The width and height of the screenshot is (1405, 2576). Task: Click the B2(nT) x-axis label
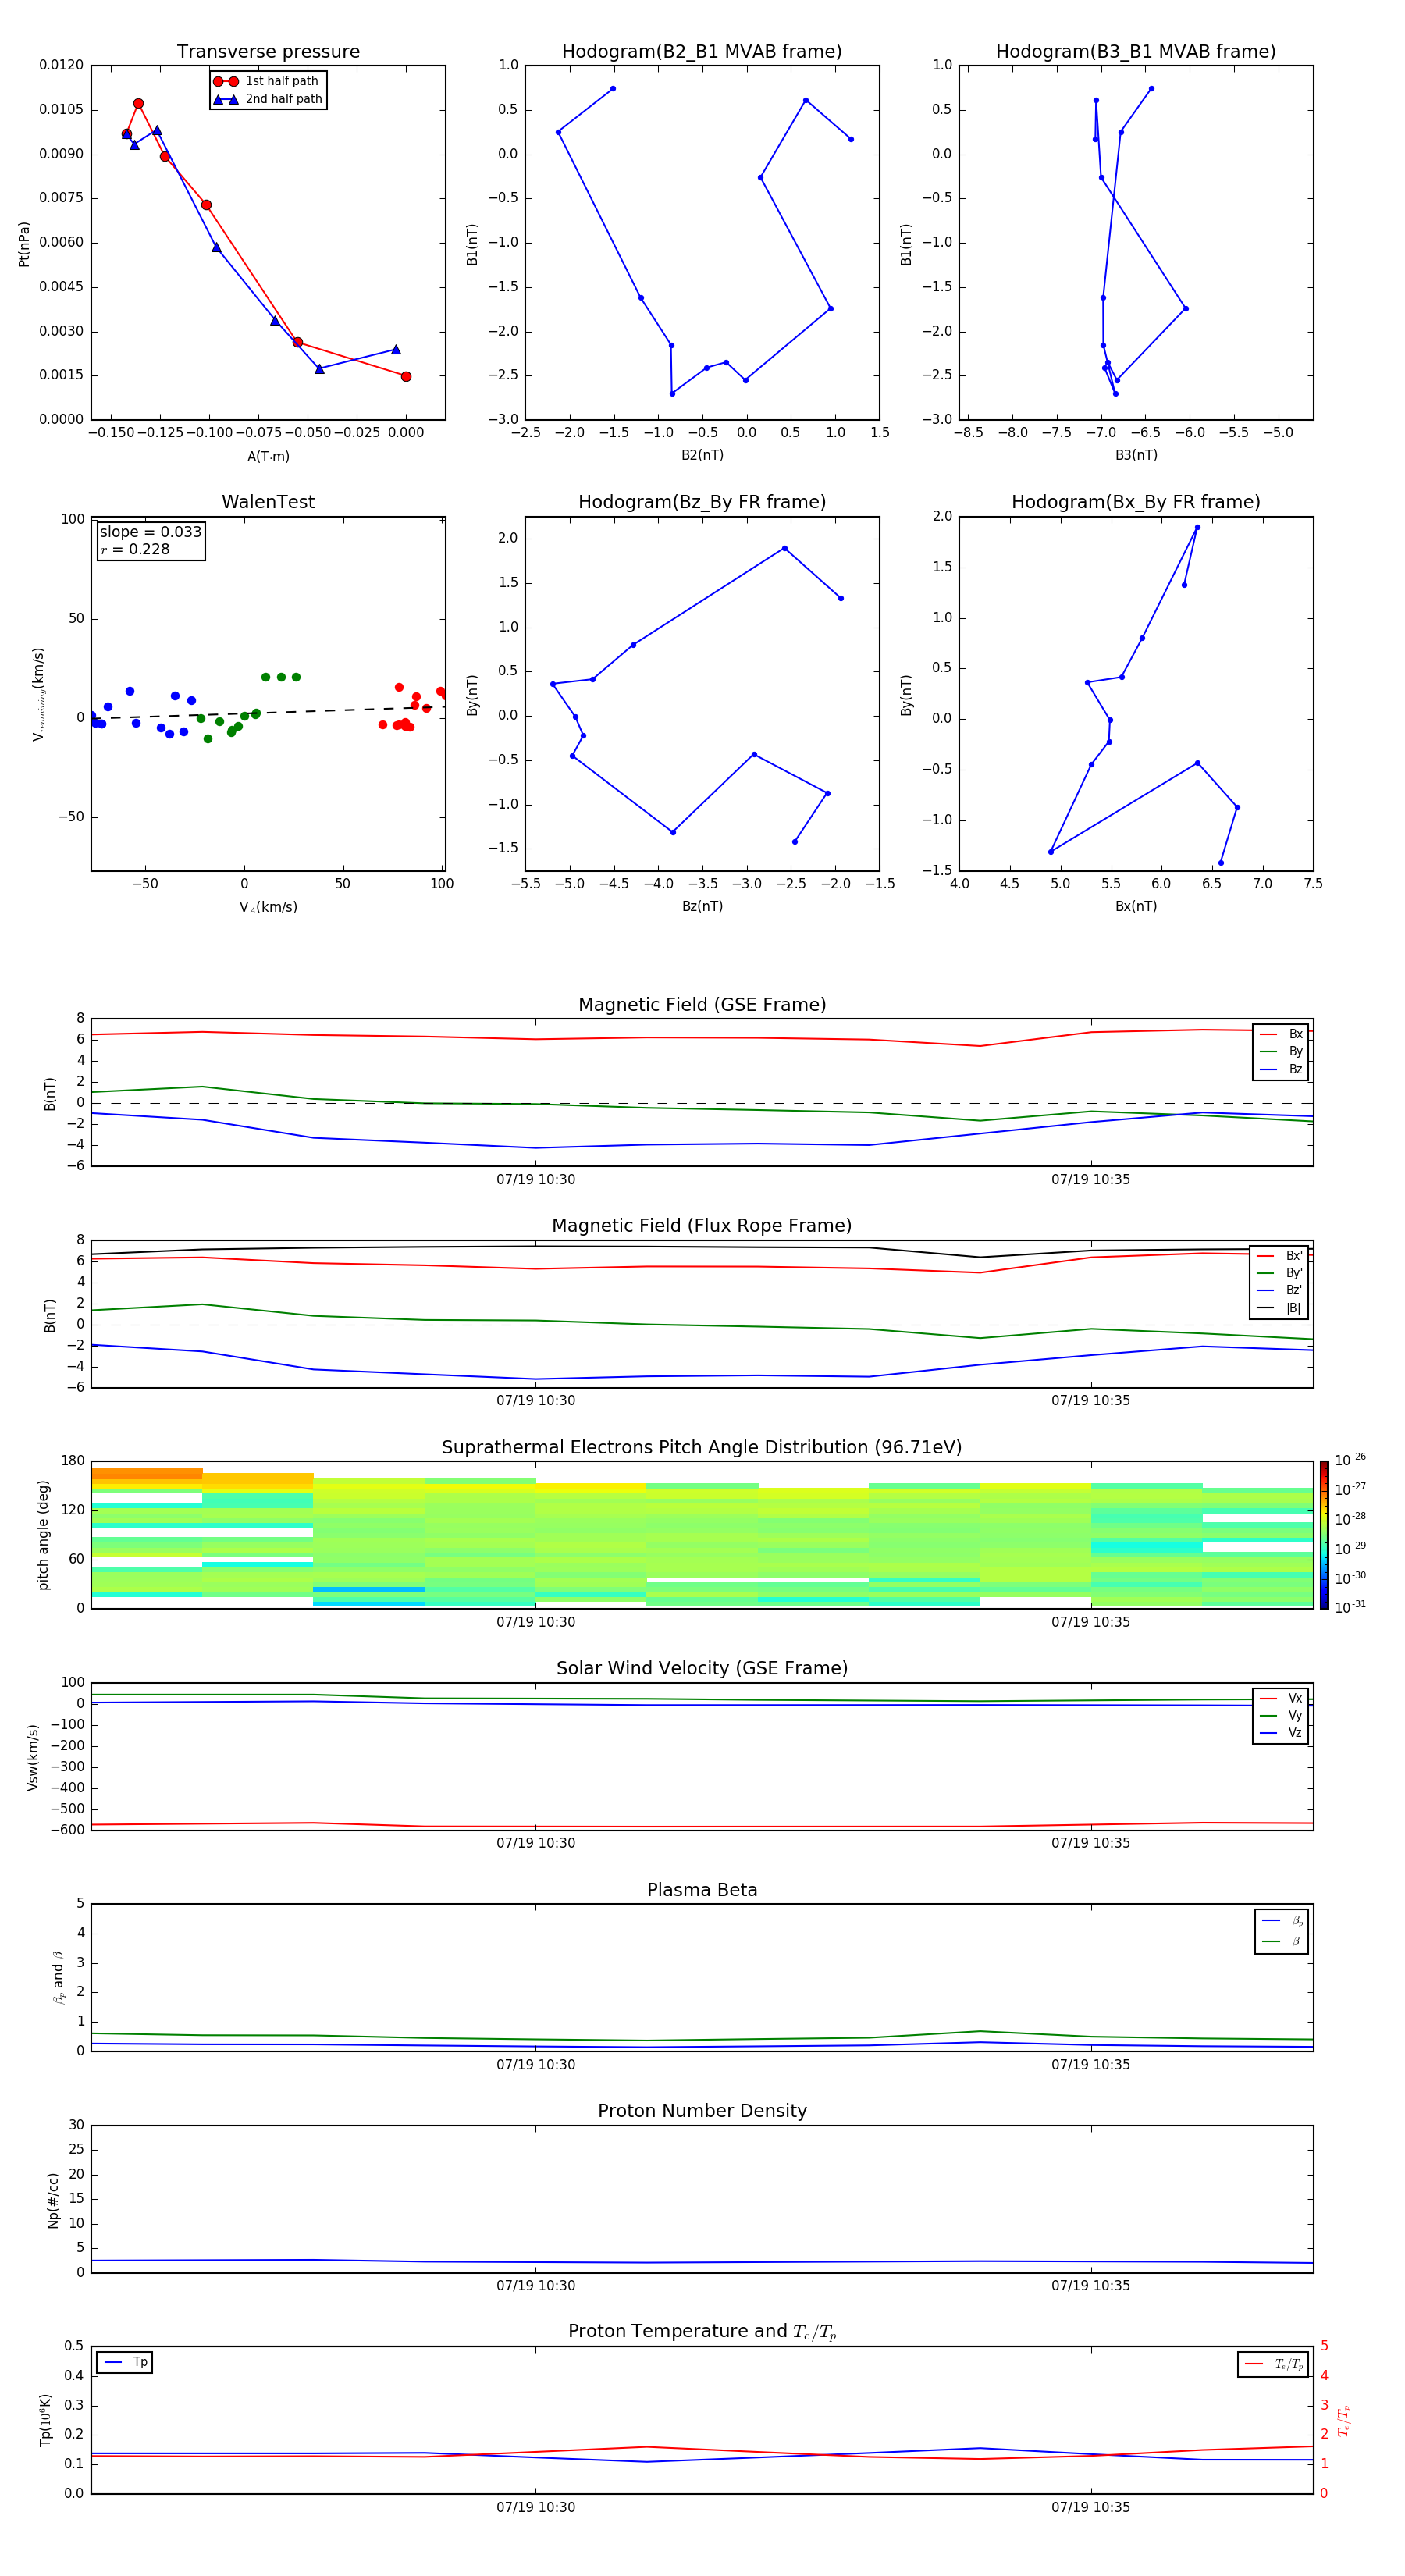point(702,455)
